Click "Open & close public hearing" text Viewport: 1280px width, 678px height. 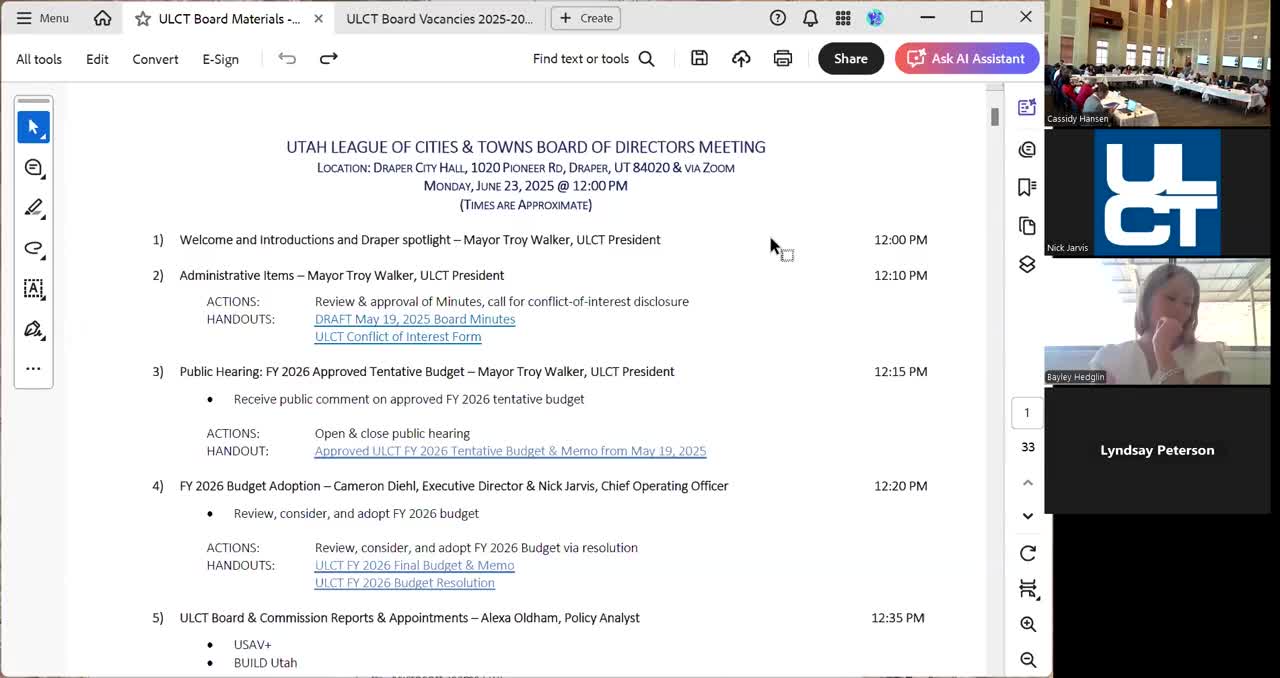click(392, 434)
